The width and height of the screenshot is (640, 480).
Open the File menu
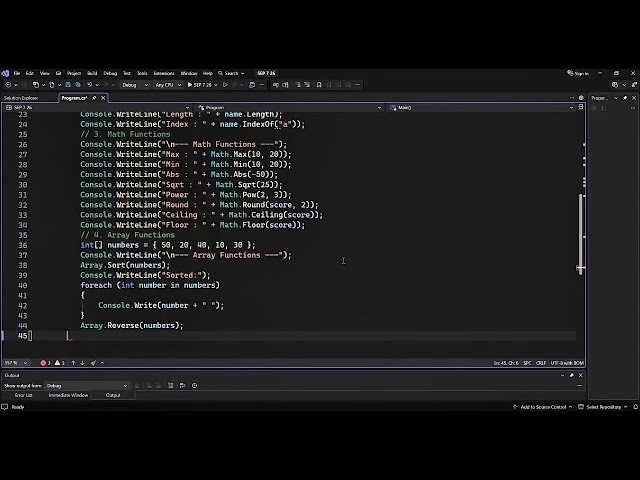click(x=17, y=73)
